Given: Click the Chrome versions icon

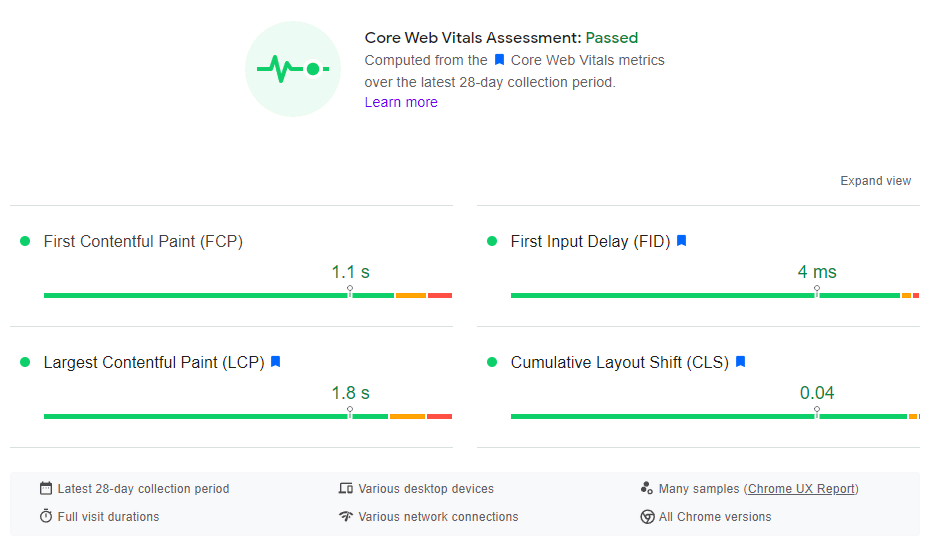Looking at the screenshot, I should [x=647, y=517].
